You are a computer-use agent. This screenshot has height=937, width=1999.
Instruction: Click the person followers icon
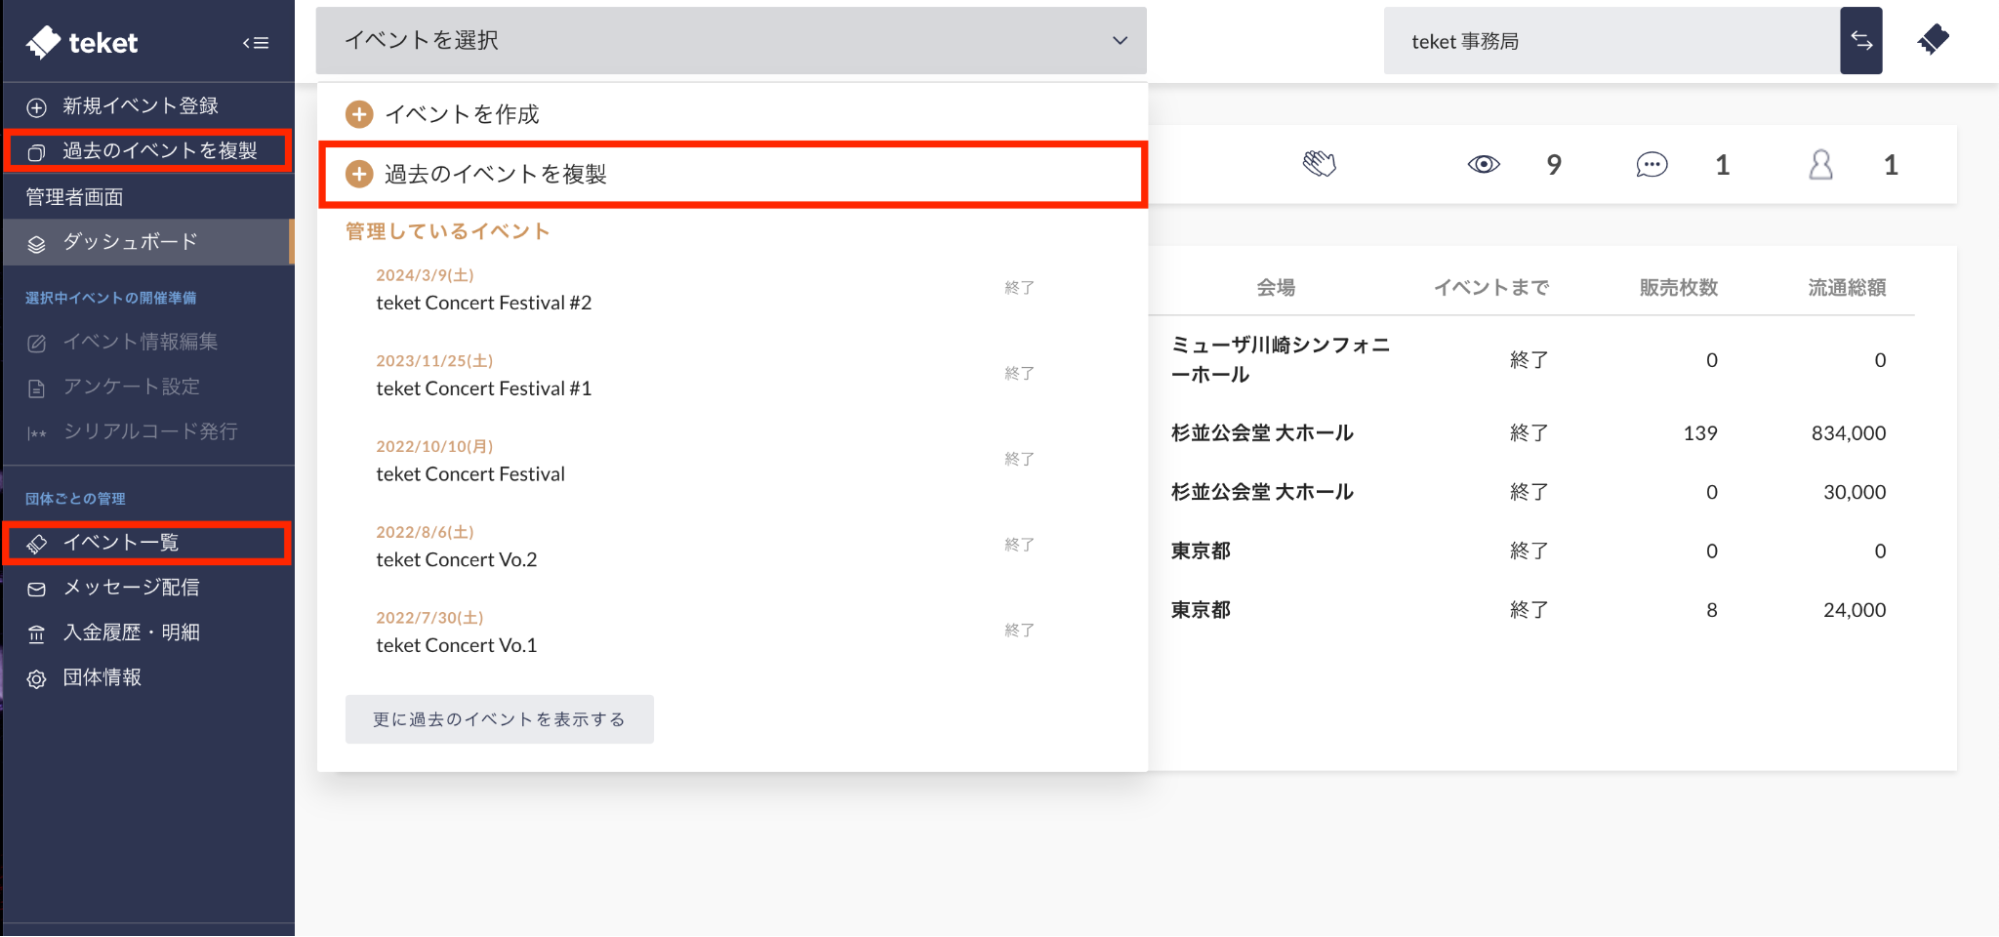pos(1821,164)
